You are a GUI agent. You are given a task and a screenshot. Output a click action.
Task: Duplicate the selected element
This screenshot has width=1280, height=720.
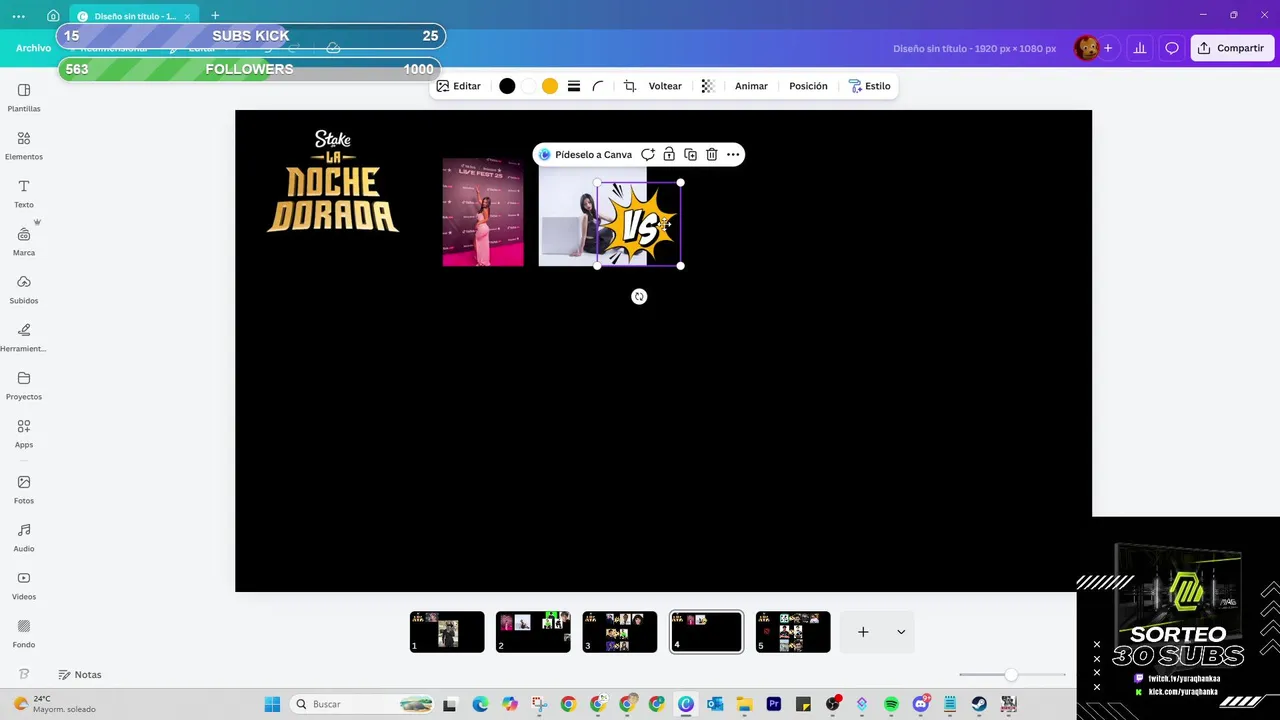(690, 154)
